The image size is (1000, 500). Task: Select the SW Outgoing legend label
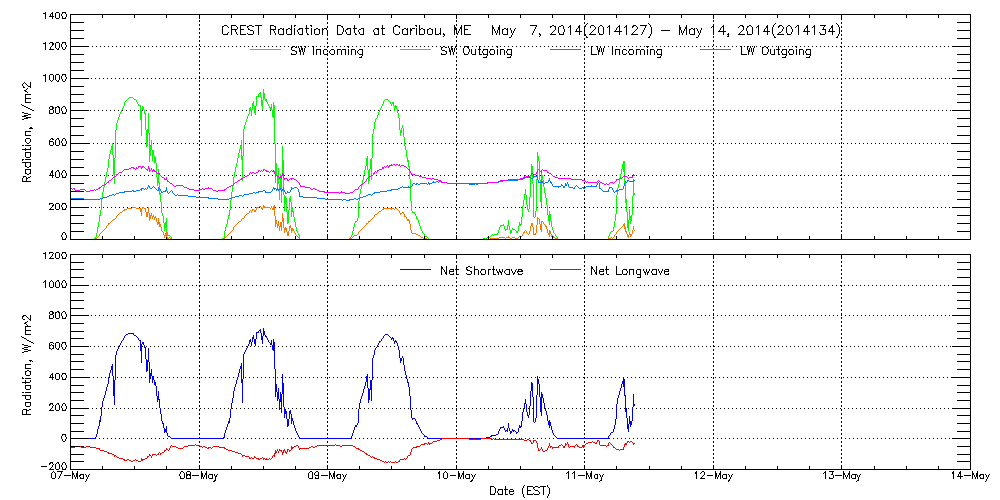tap(476, 51)
